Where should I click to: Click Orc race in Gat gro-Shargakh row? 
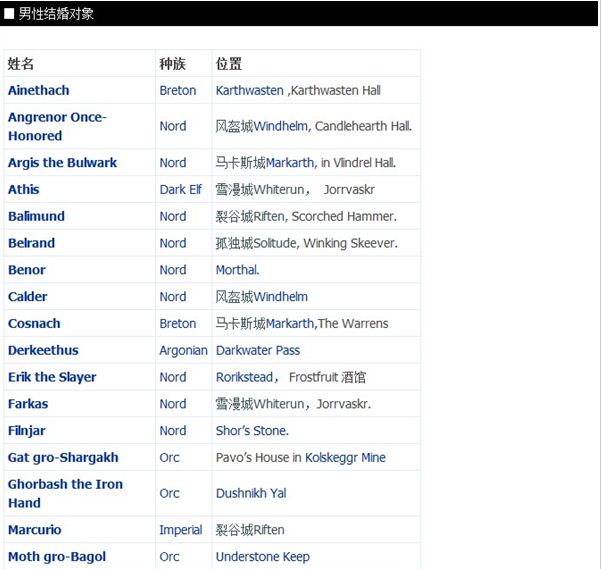pos(169,457)
